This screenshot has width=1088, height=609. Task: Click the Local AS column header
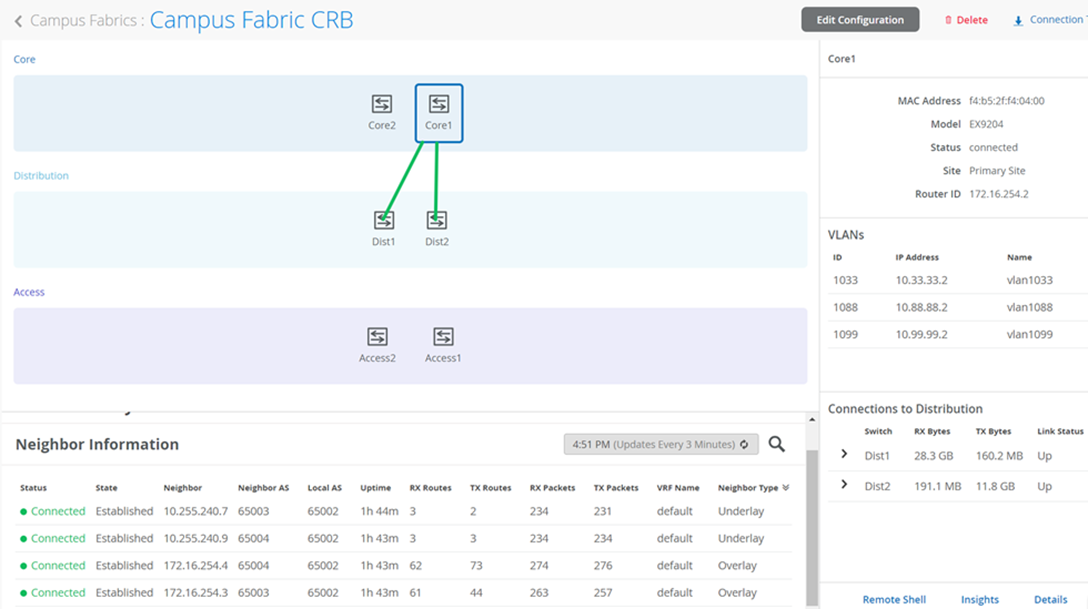325,488
